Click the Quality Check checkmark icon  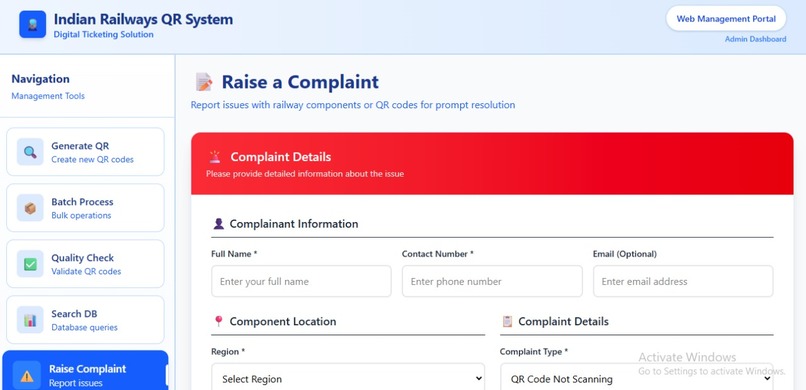pyautogui.click(x=30, y=264)
